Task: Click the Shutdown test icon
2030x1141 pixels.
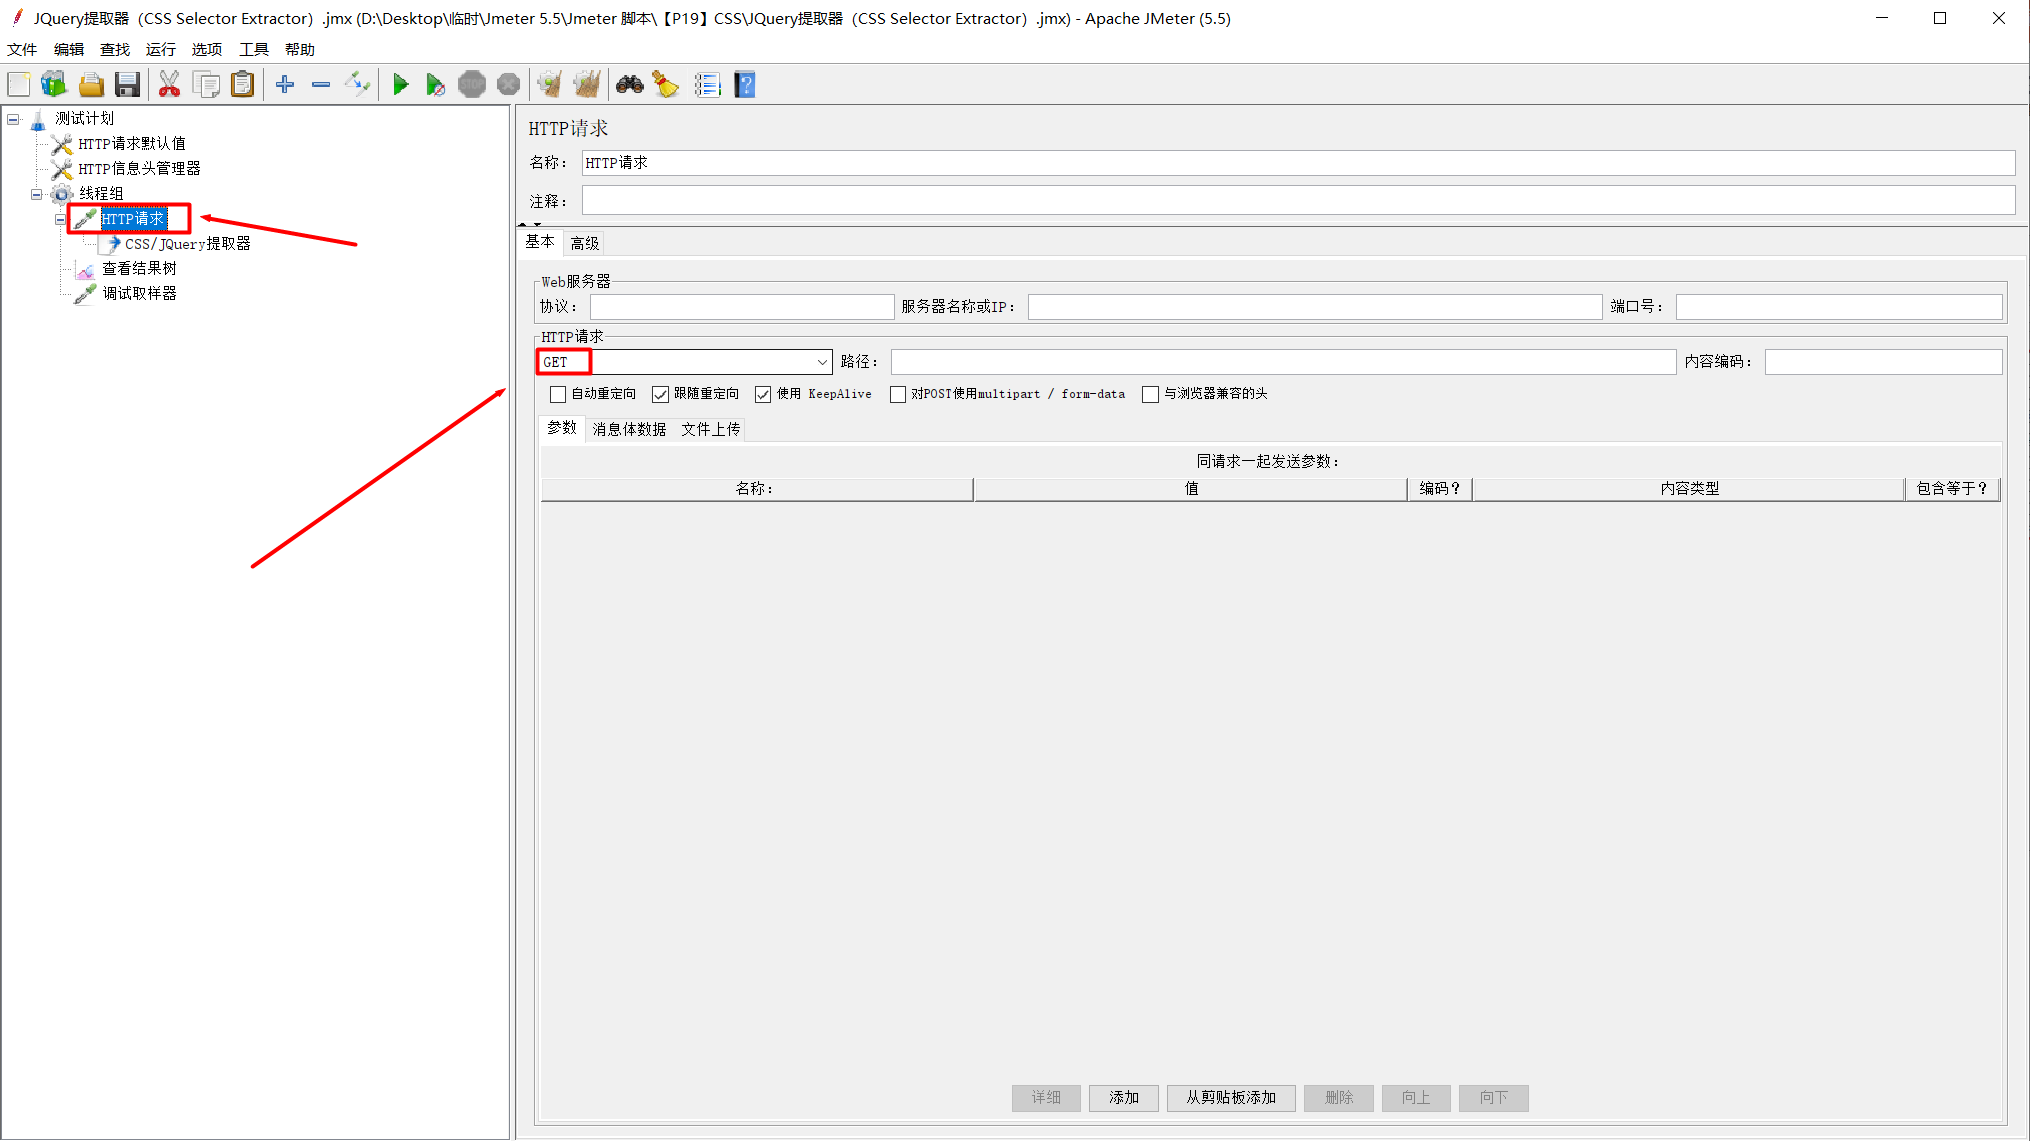Action: tap(508, 85)
